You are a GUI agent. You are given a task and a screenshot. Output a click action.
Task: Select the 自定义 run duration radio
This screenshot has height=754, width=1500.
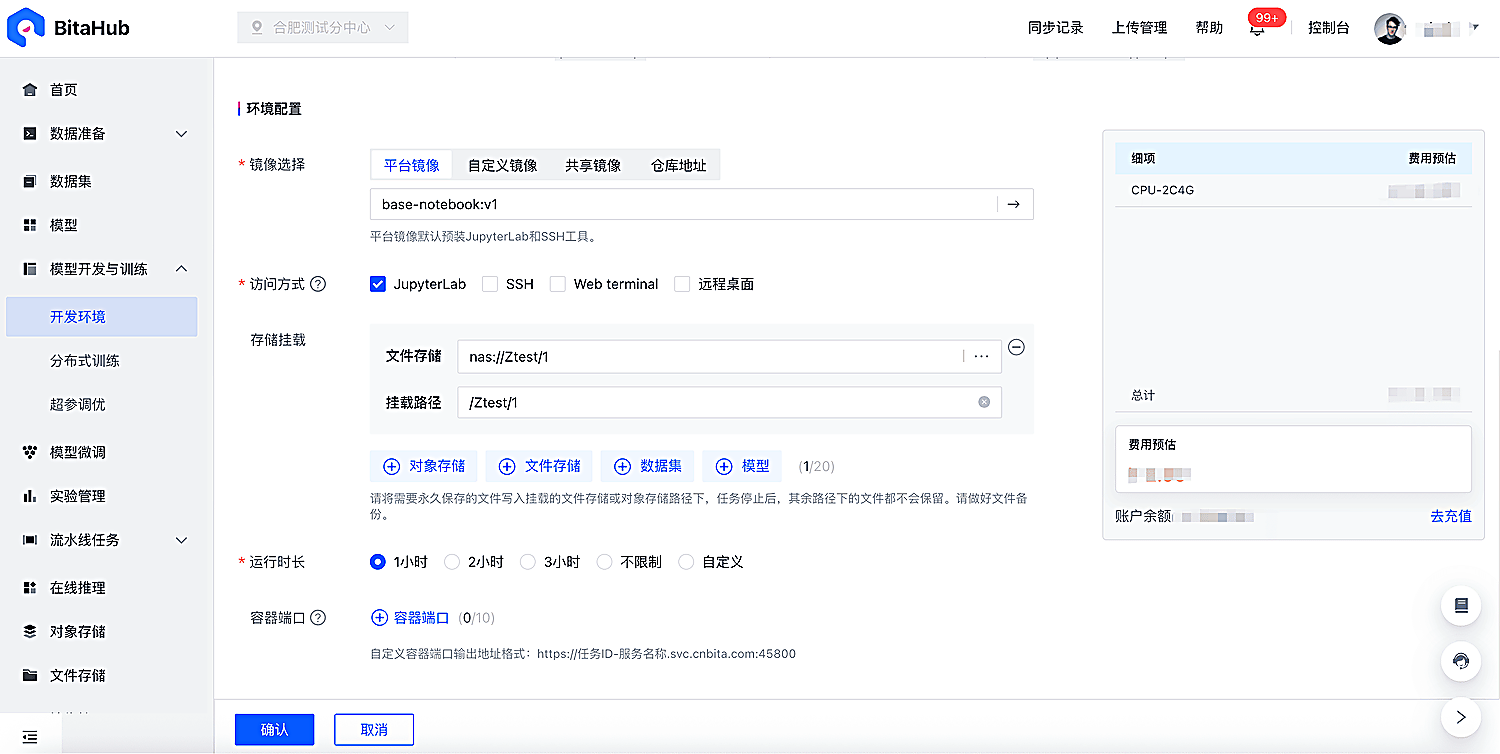point(686,562)
